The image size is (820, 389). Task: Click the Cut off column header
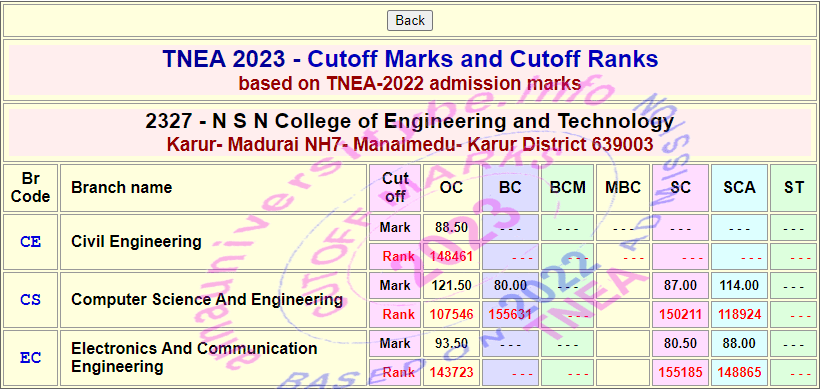395,188
